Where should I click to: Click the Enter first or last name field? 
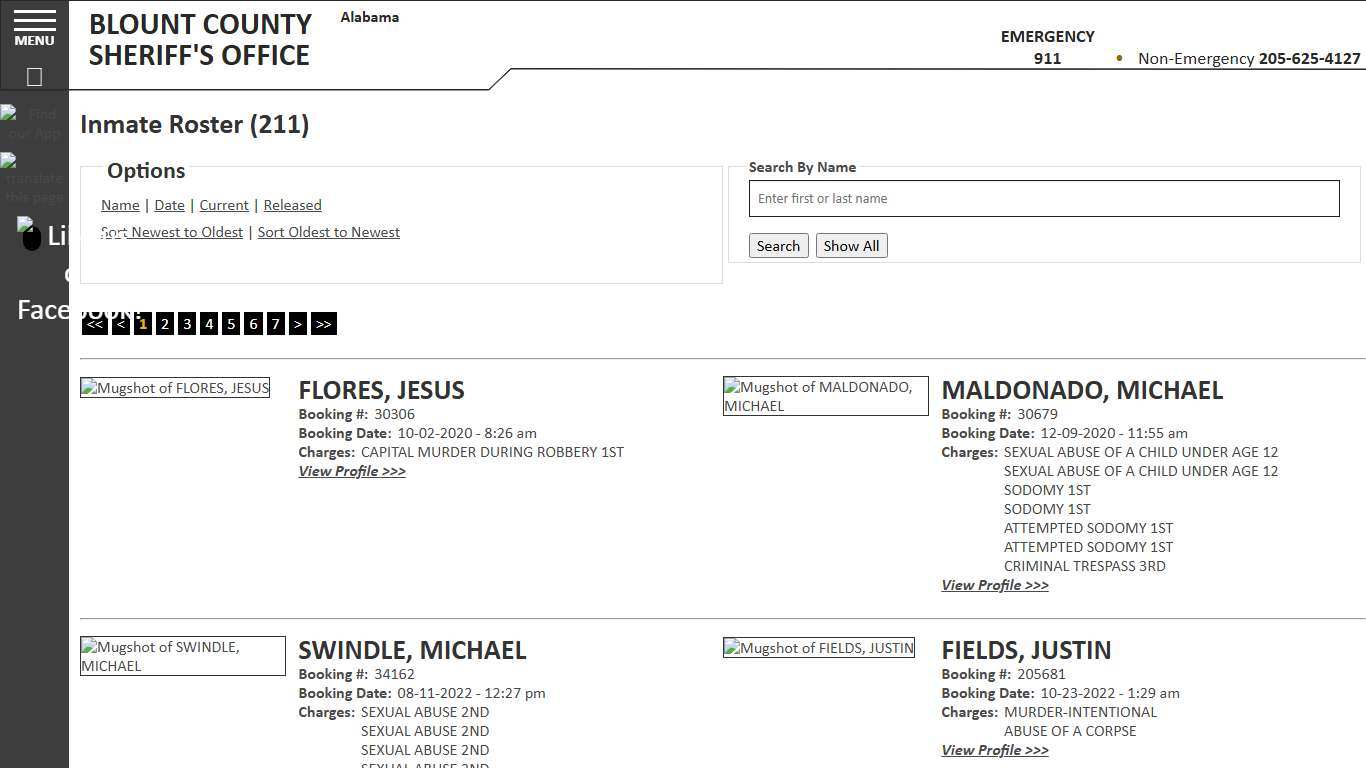(x=1044, y=198)
